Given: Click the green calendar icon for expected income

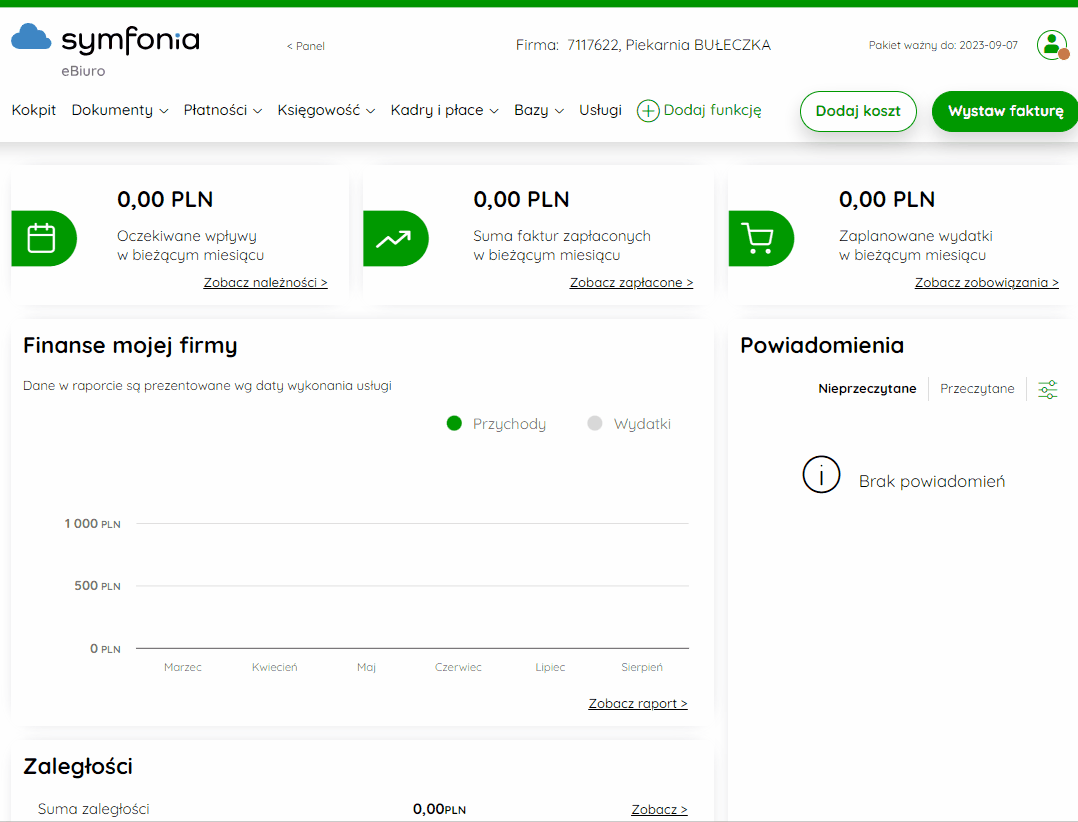Looking at the screenshot, I should 43,238.
